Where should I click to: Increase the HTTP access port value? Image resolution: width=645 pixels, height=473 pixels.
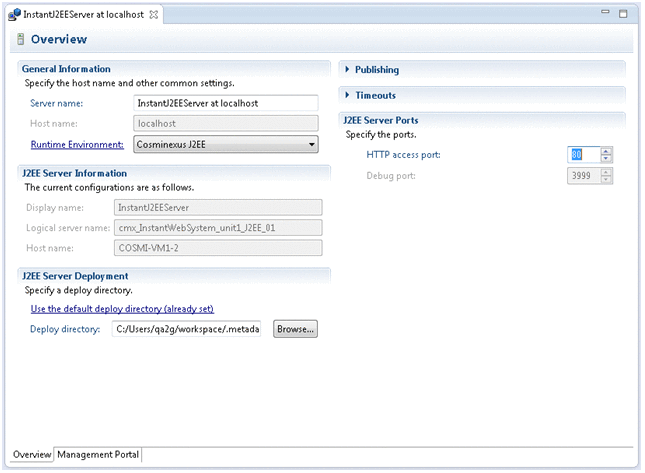[607, 151]
